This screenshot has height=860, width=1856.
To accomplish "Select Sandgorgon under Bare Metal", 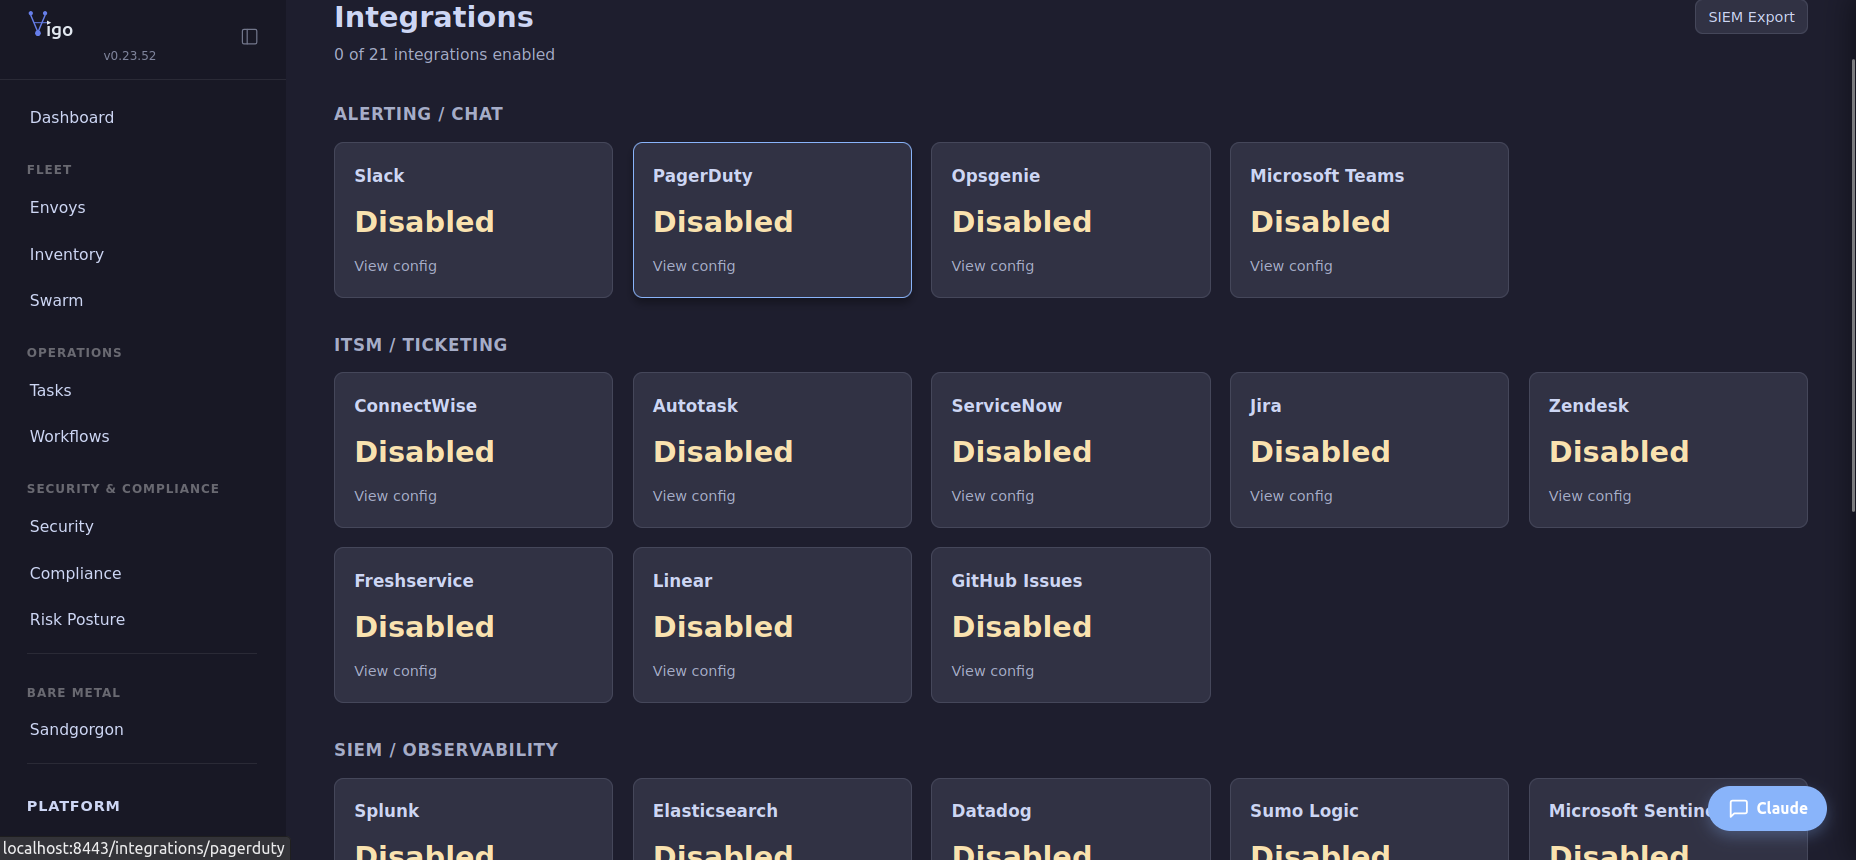I will [77, 729].
